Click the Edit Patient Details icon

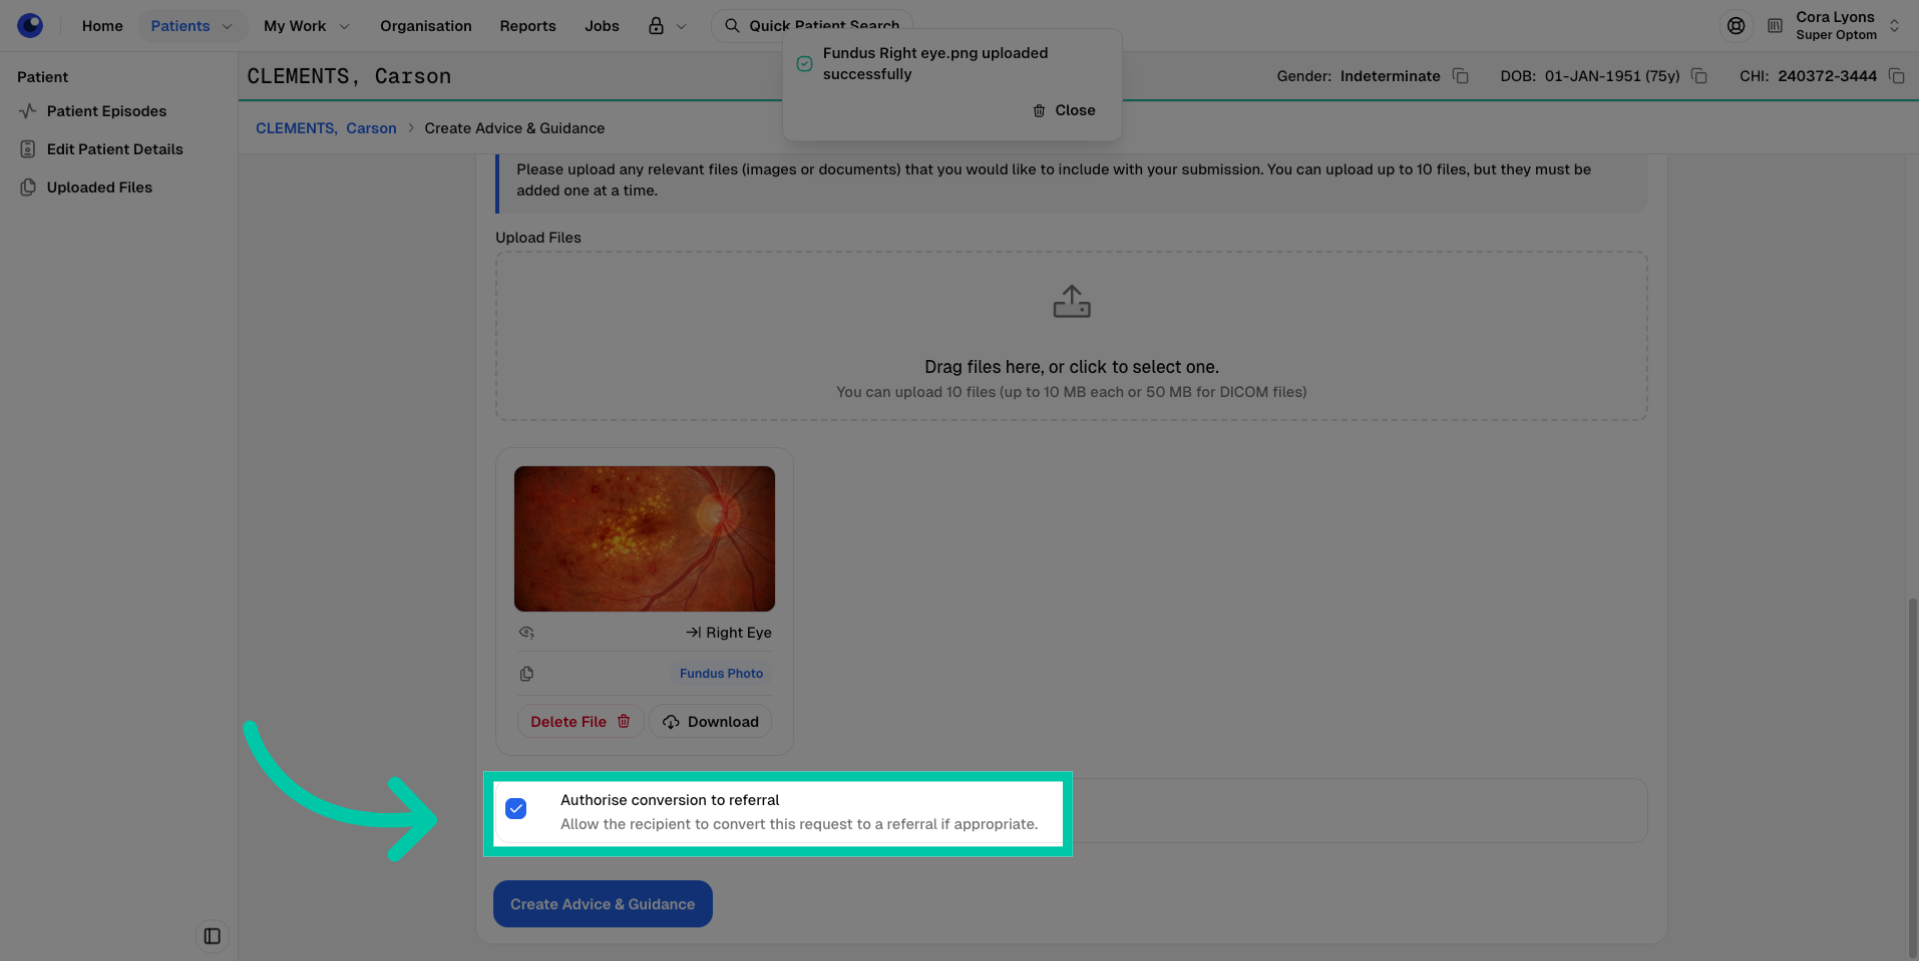click(x=27, y=149)
